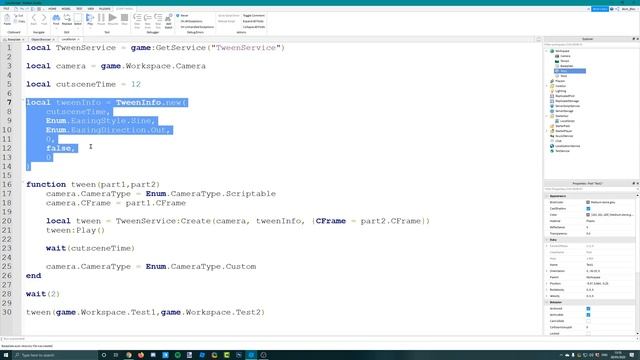This screenshot has height=360, width=640.
Task: Click the TestService icon in Explorer
Action: point(552,151)
